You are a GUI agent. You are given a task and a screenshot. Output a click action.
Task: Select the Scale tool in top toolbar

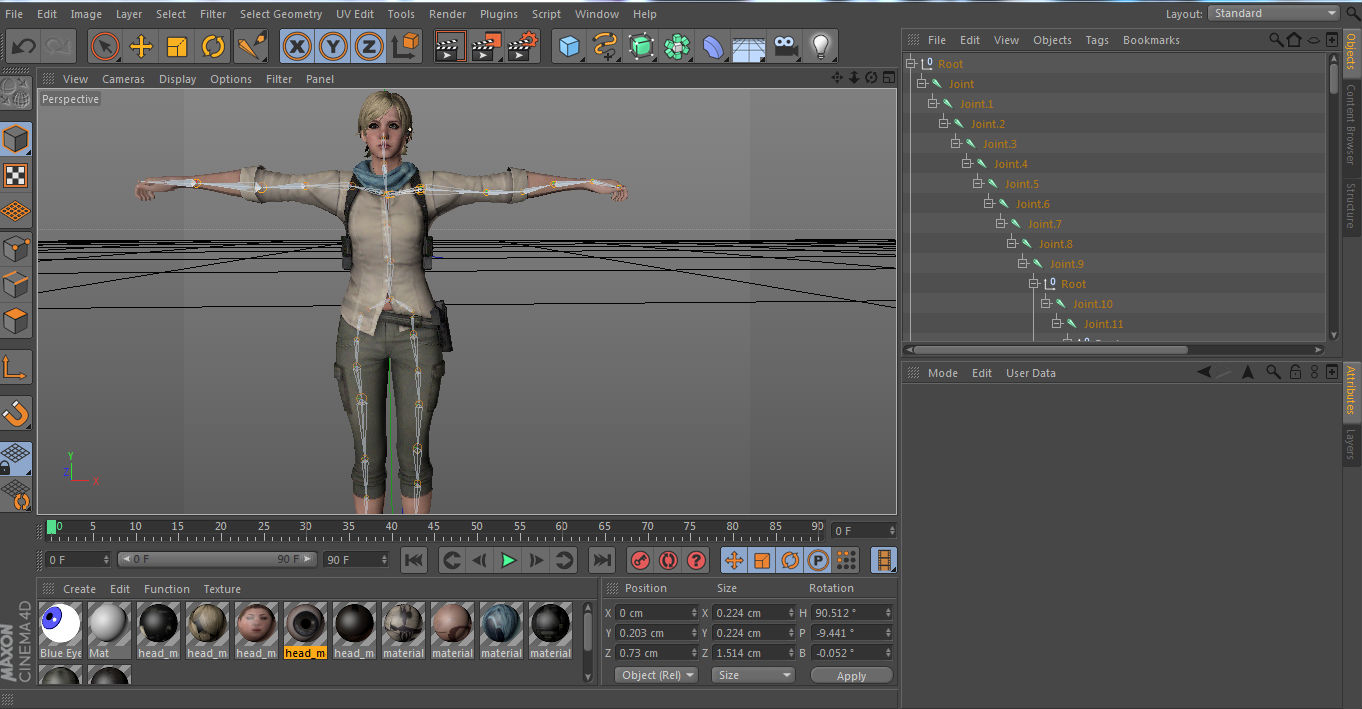(177, 47)
